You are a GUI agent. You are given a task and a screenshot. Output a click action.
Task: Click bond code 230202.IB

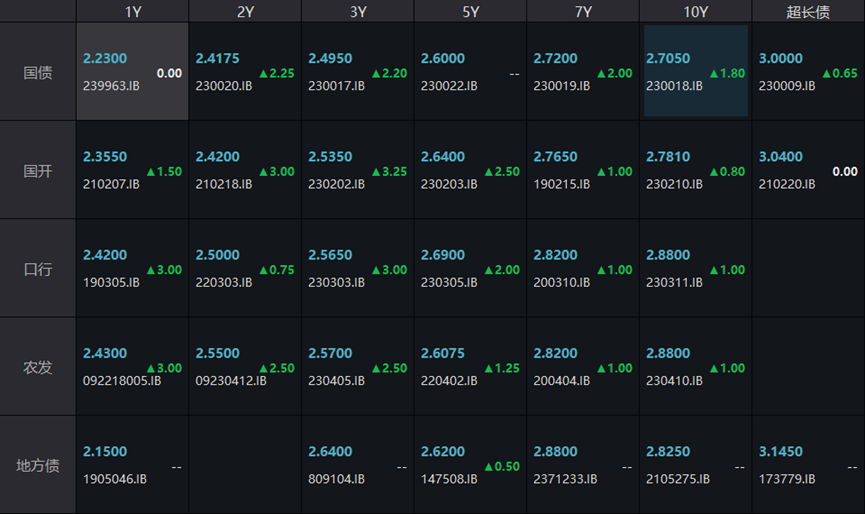click(336, 185)
